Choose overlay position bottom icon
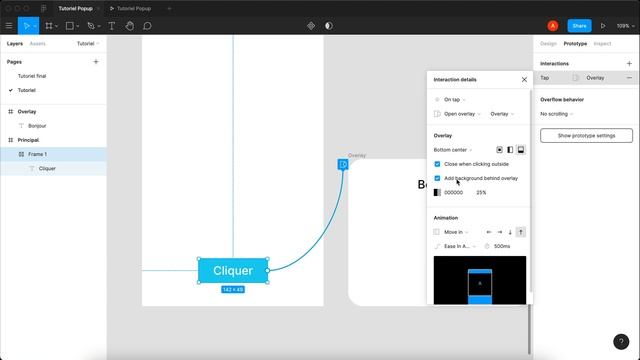 point(520,150)
